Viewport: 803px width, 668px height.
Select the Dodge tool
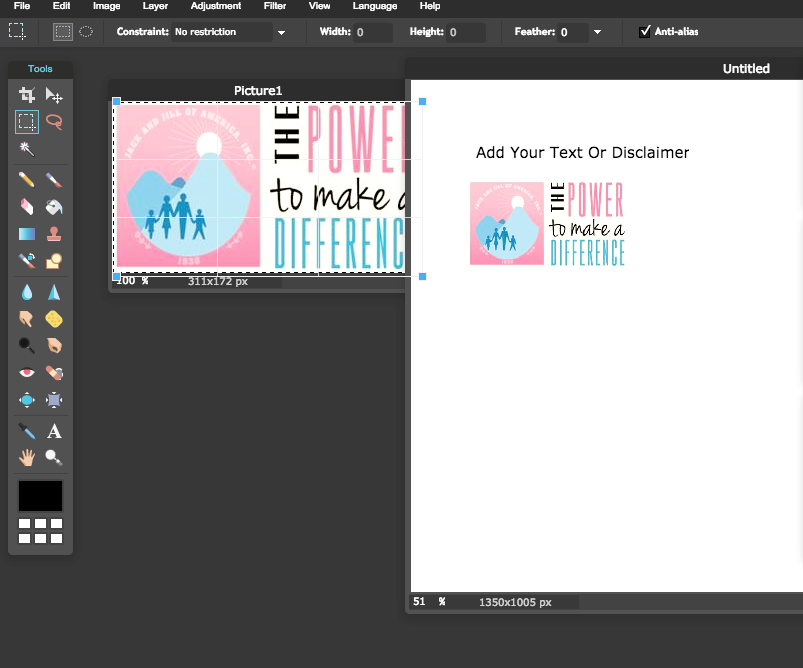27,346
